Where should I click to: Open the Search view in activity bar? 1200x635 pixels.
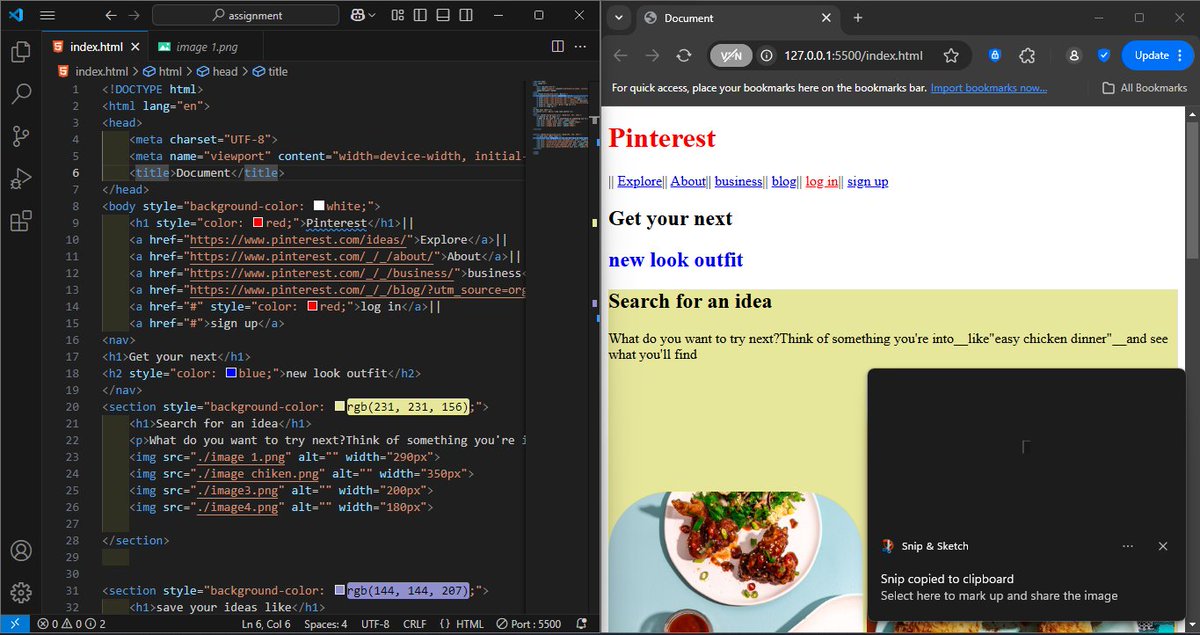pos(21,94)
